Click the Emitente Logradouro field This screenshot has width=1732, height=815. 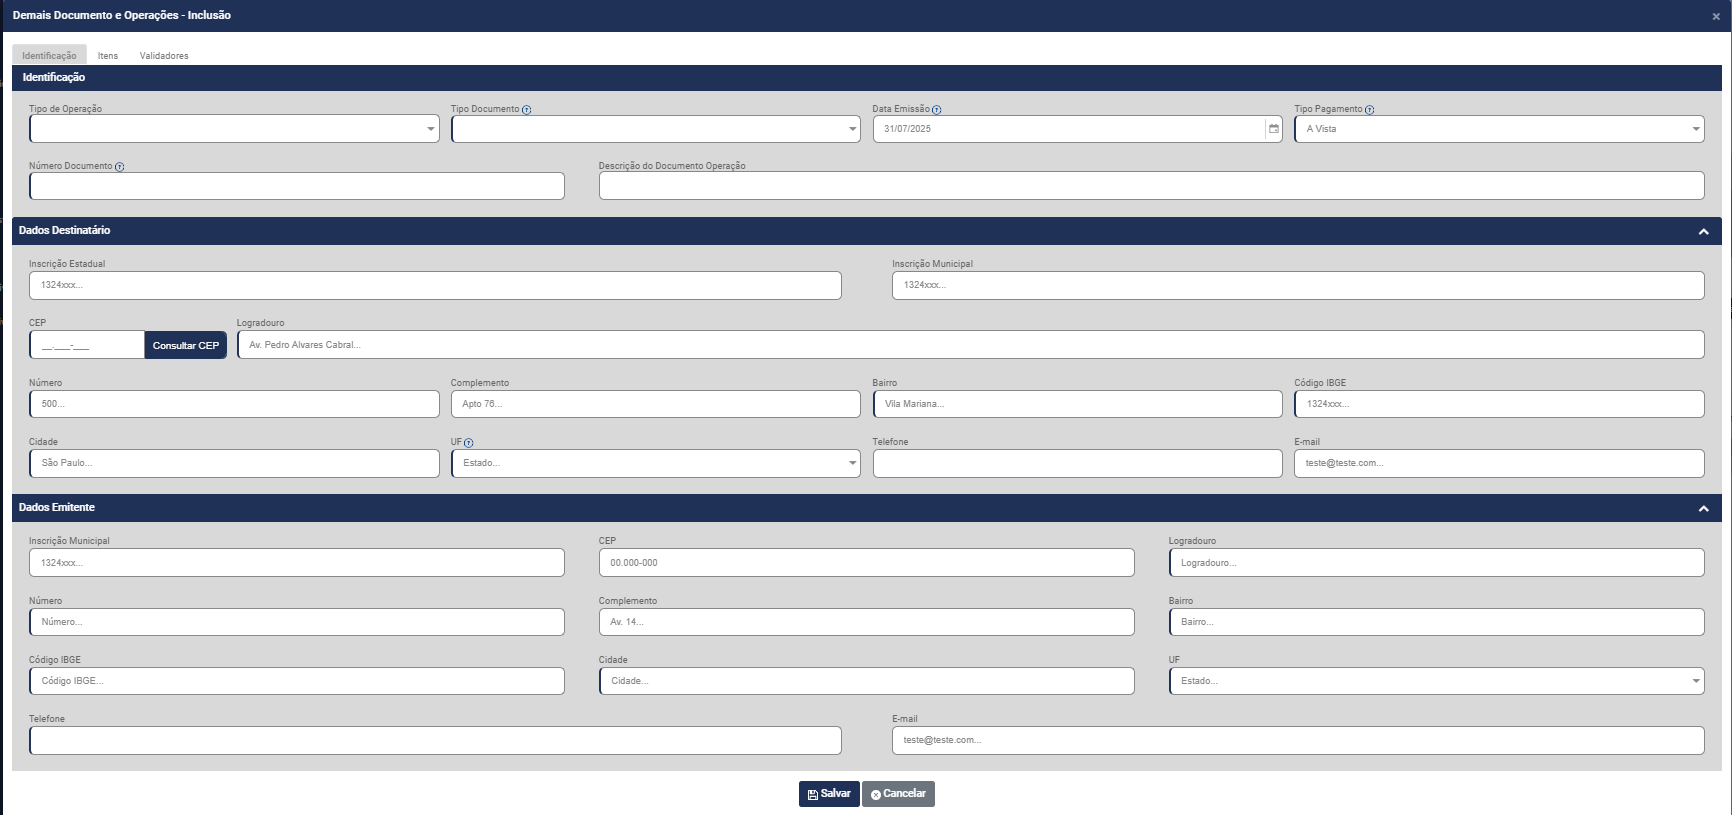[x=1437, y=563]
